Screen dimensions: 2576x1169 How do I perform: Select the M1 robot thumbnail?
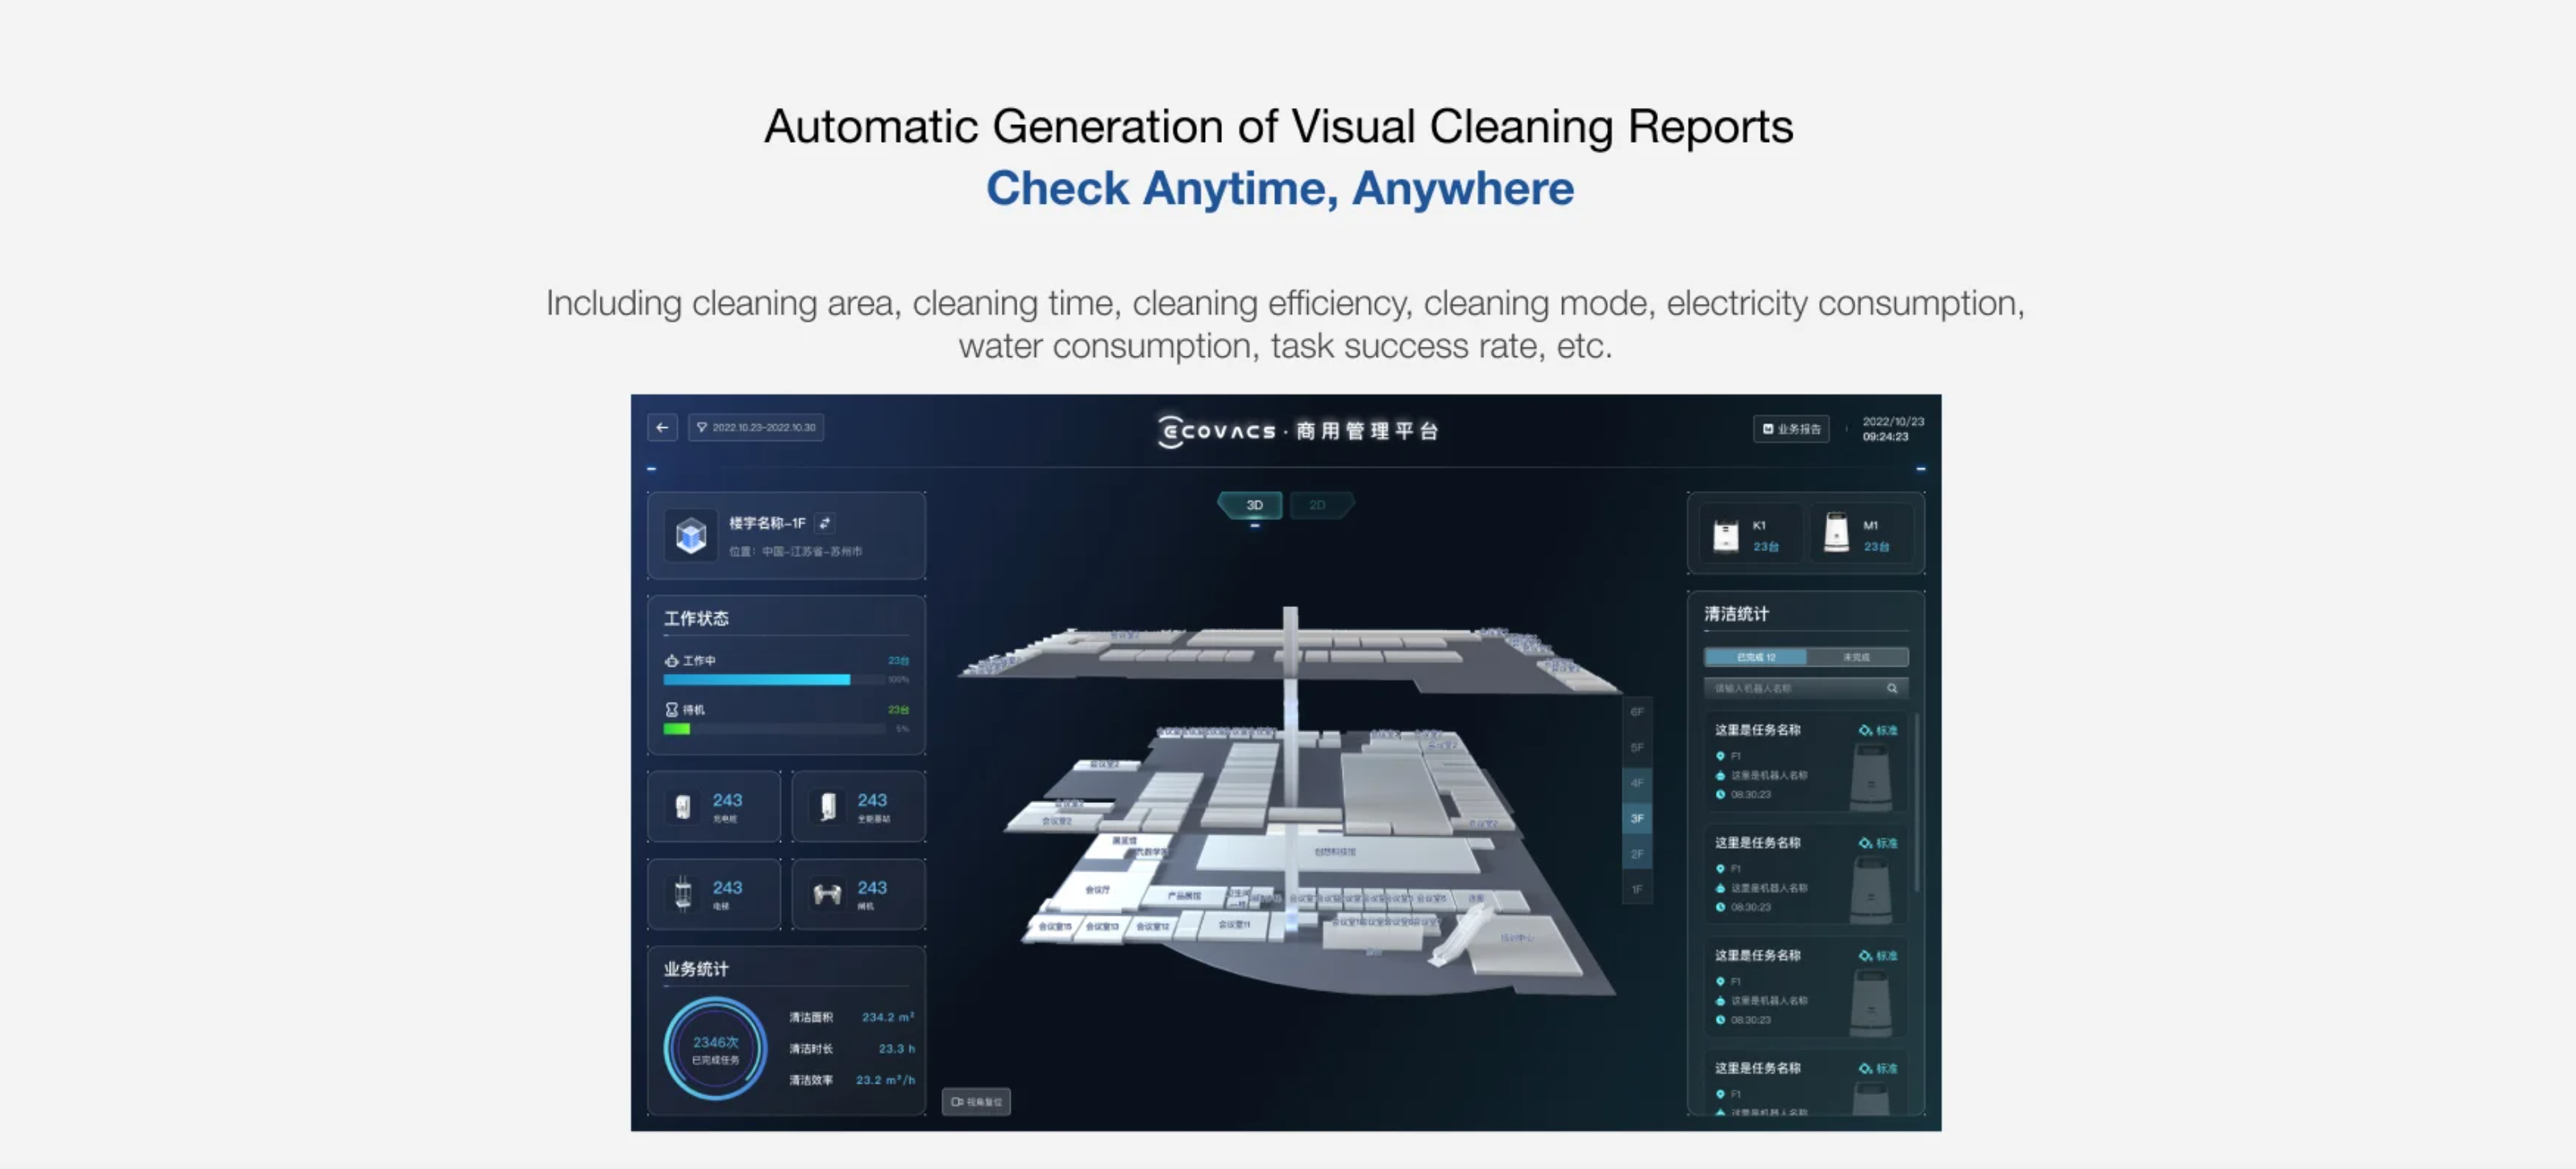[1836, 533]
